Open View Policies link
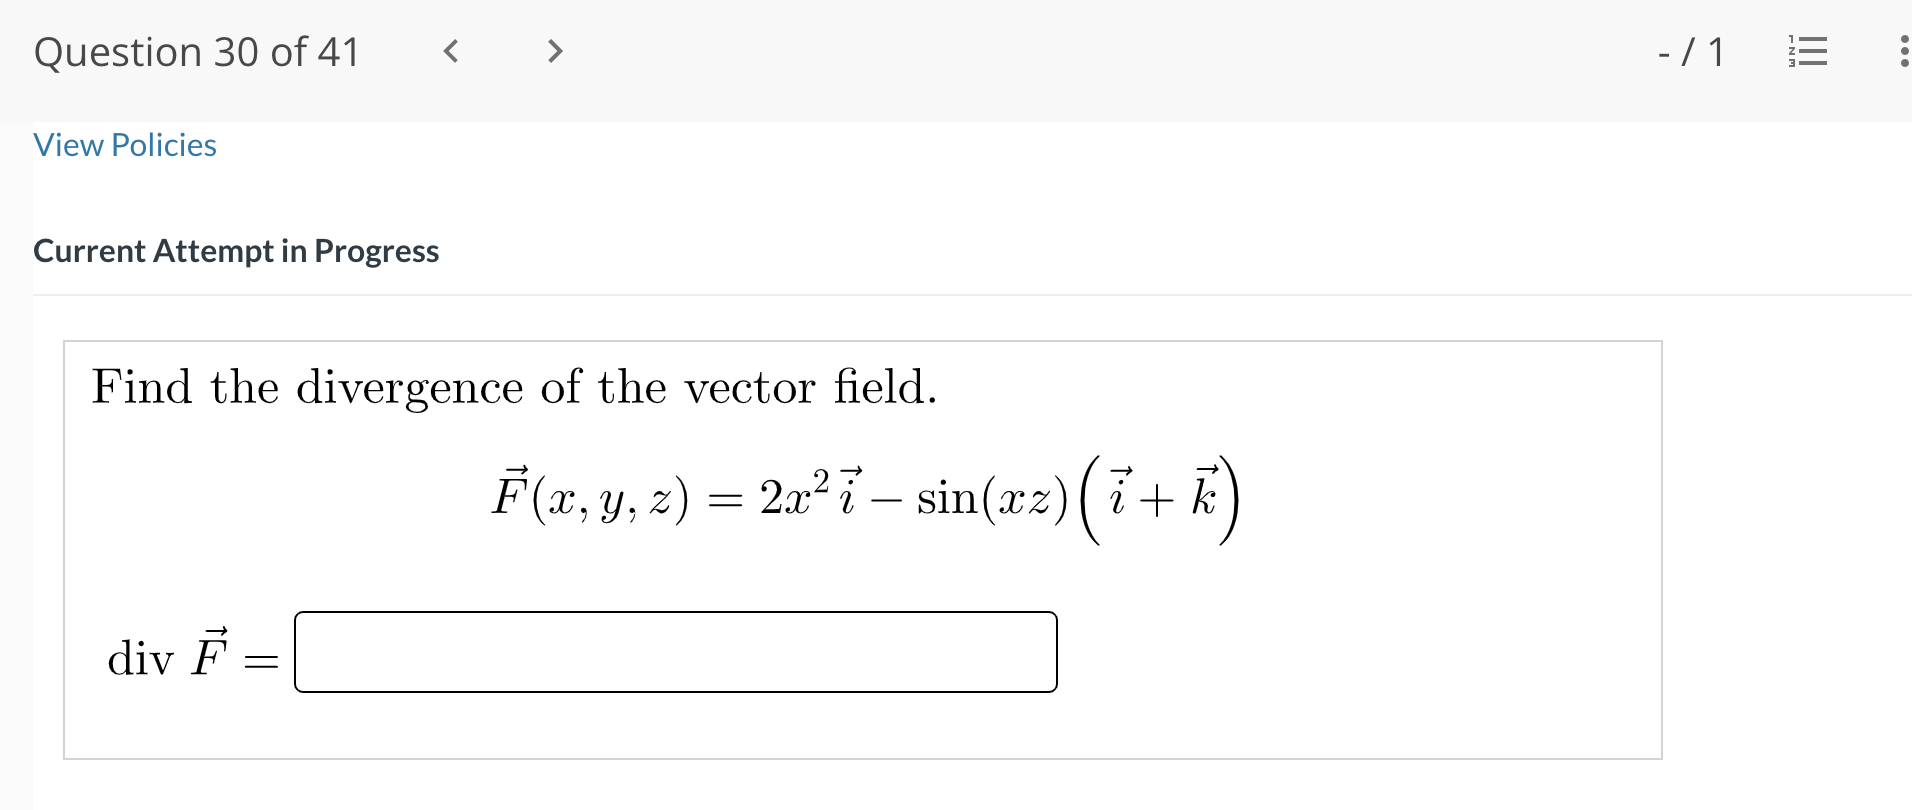Viewport: 1912px width, 810px height. [124, 145]
